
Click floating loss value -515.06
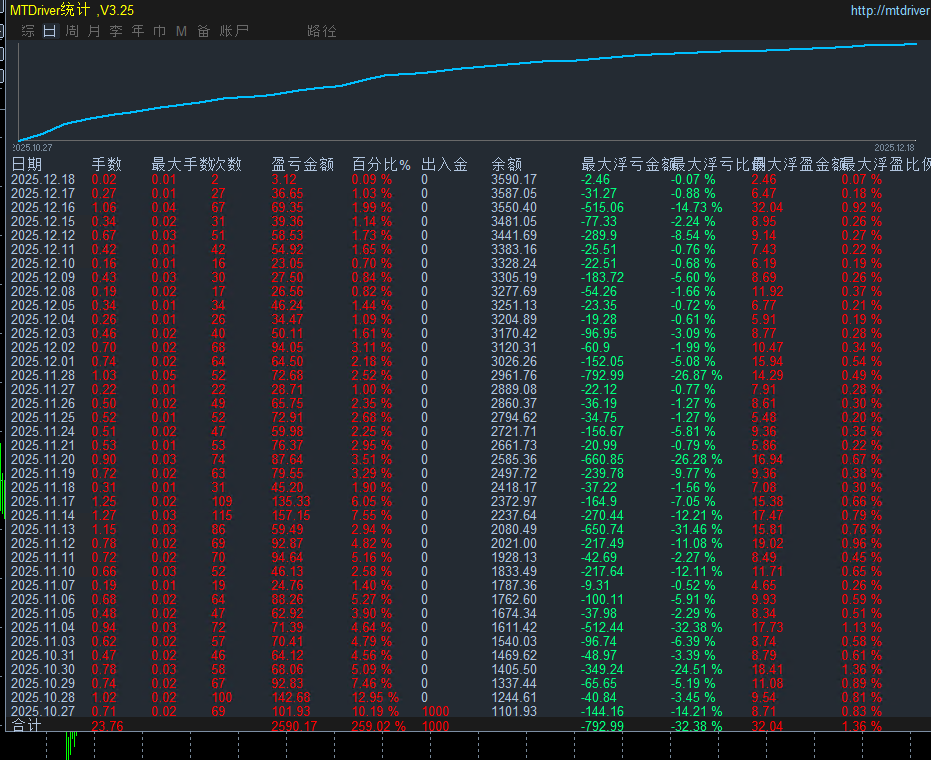coord(602,207)
